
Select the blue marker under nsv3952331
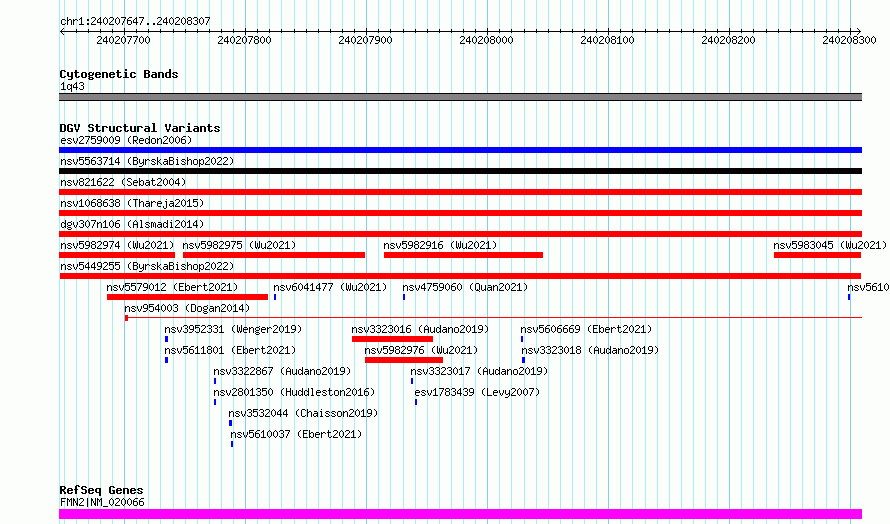pyautogui.click(x=166, y=339)
